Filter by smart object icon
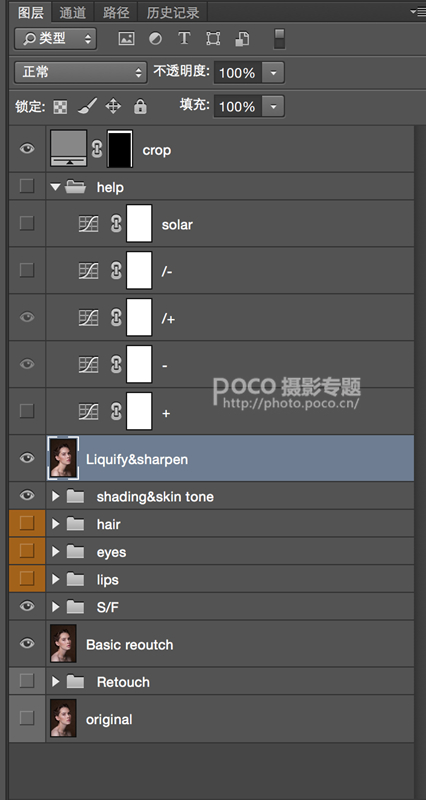This screenshot has width=426, height=800. 242,39
